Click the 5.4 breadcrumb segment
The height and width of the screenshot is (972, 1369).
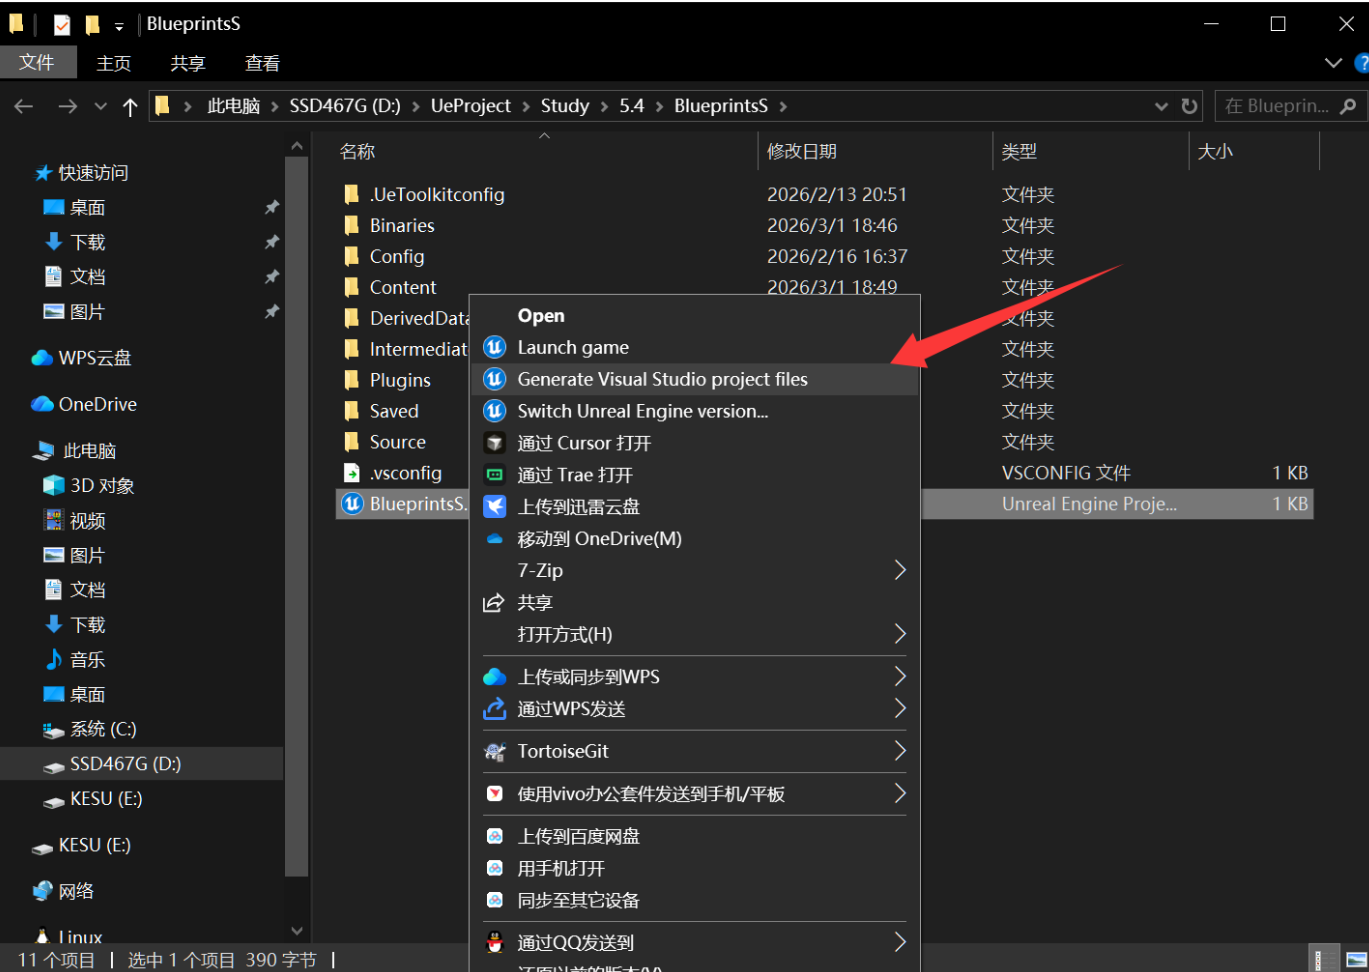coord(632,106)
